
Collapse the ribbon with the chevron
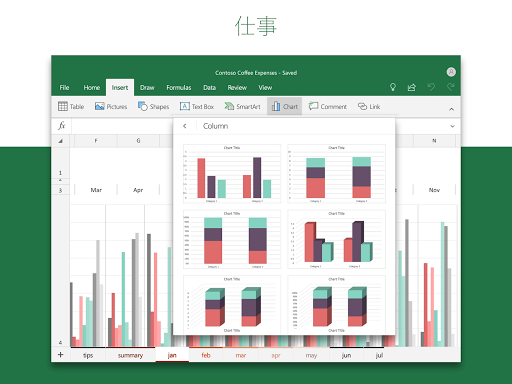point(451,109)
